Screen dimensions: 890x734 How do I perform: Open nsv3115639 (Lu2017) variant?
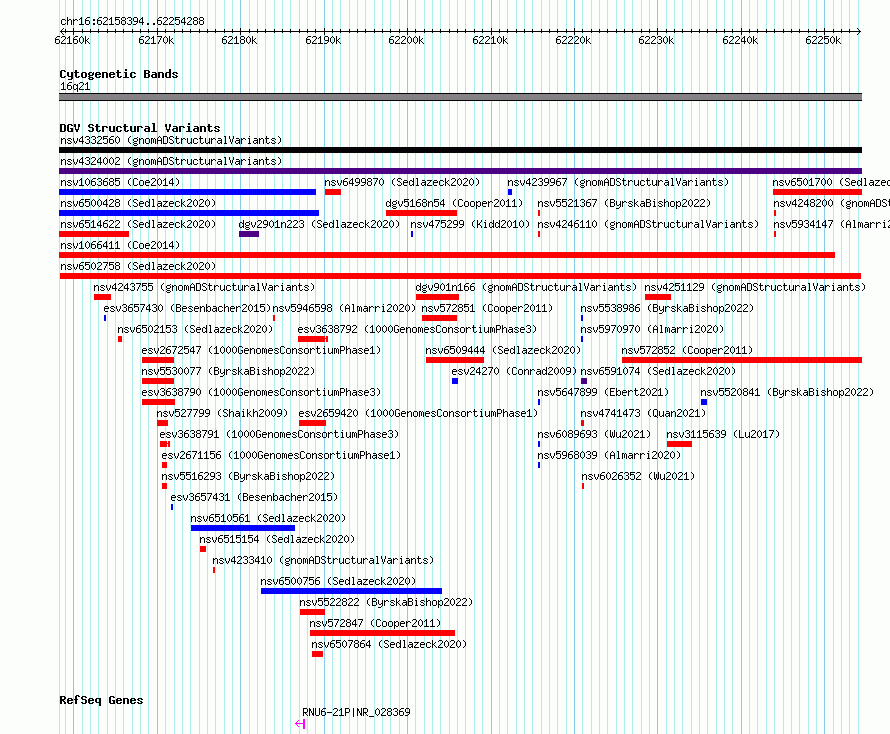pos(723,434)
